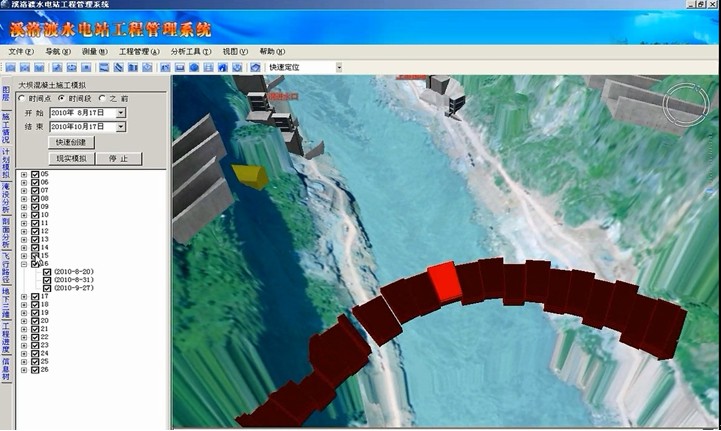Expand tree node 22
This screenshot has height=431, width=721.
pos(24,337)
